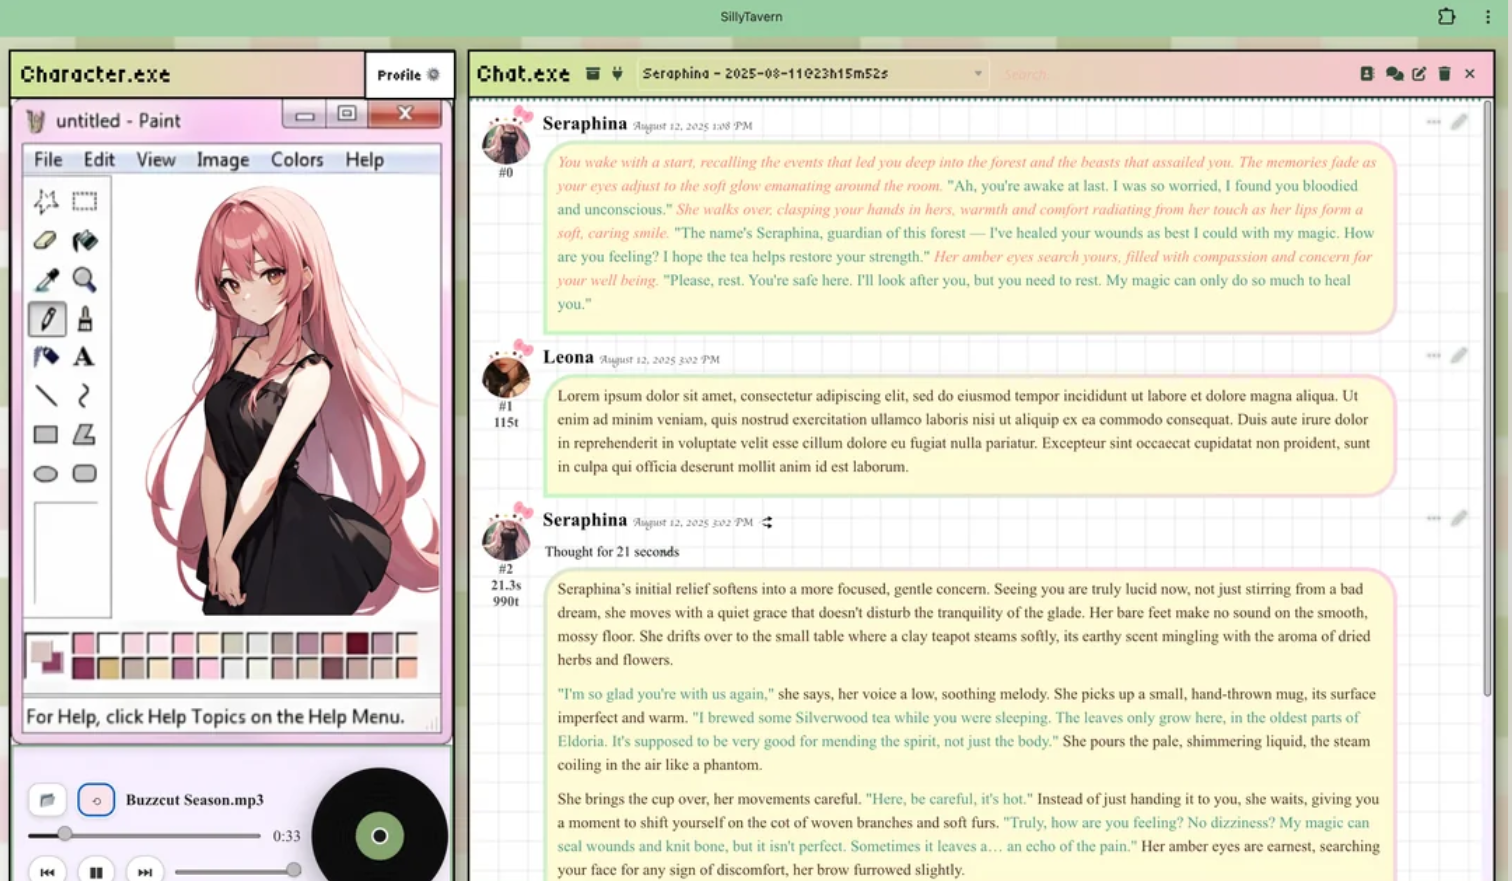Open the Help menu in Paint
This screenshot has width=1512, height=881.
tap(365, 160)
